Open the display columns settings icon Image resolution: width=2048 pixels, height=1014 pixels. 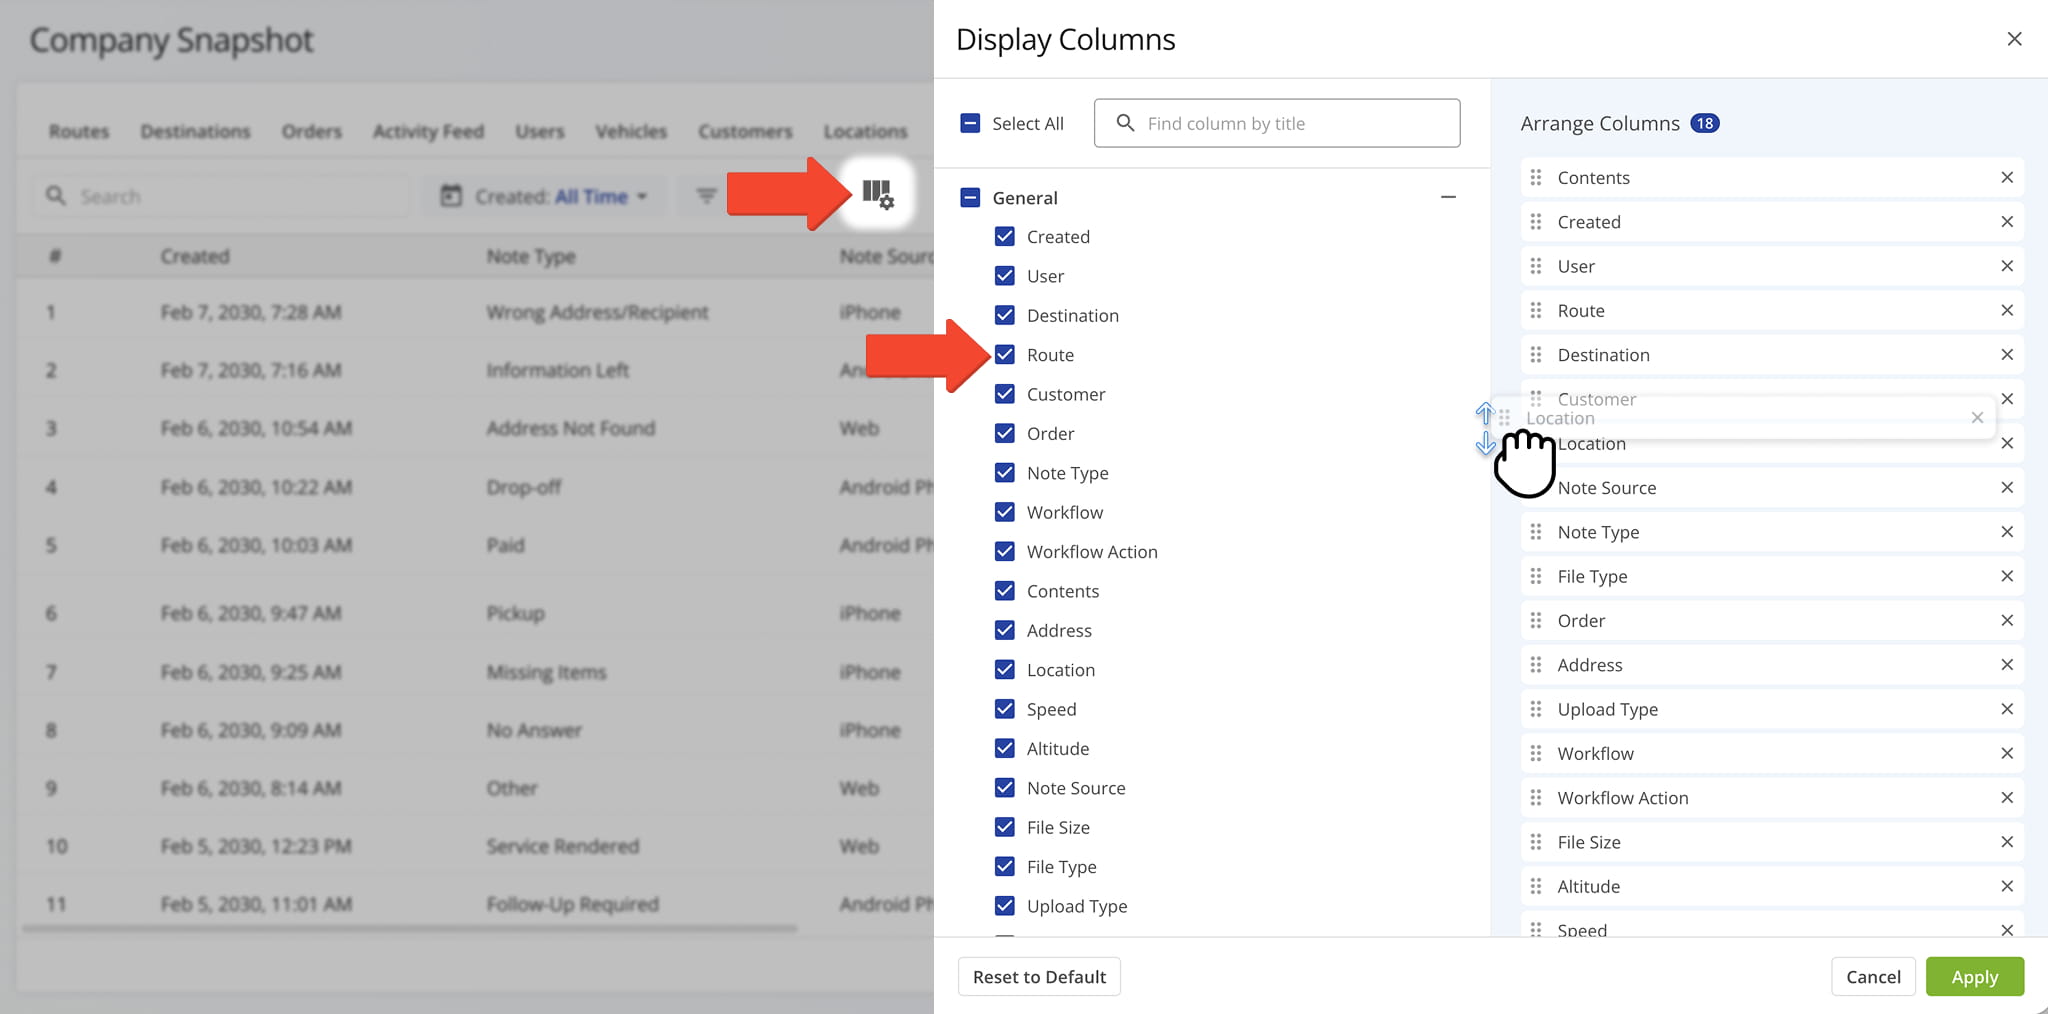tap(878, 193)
